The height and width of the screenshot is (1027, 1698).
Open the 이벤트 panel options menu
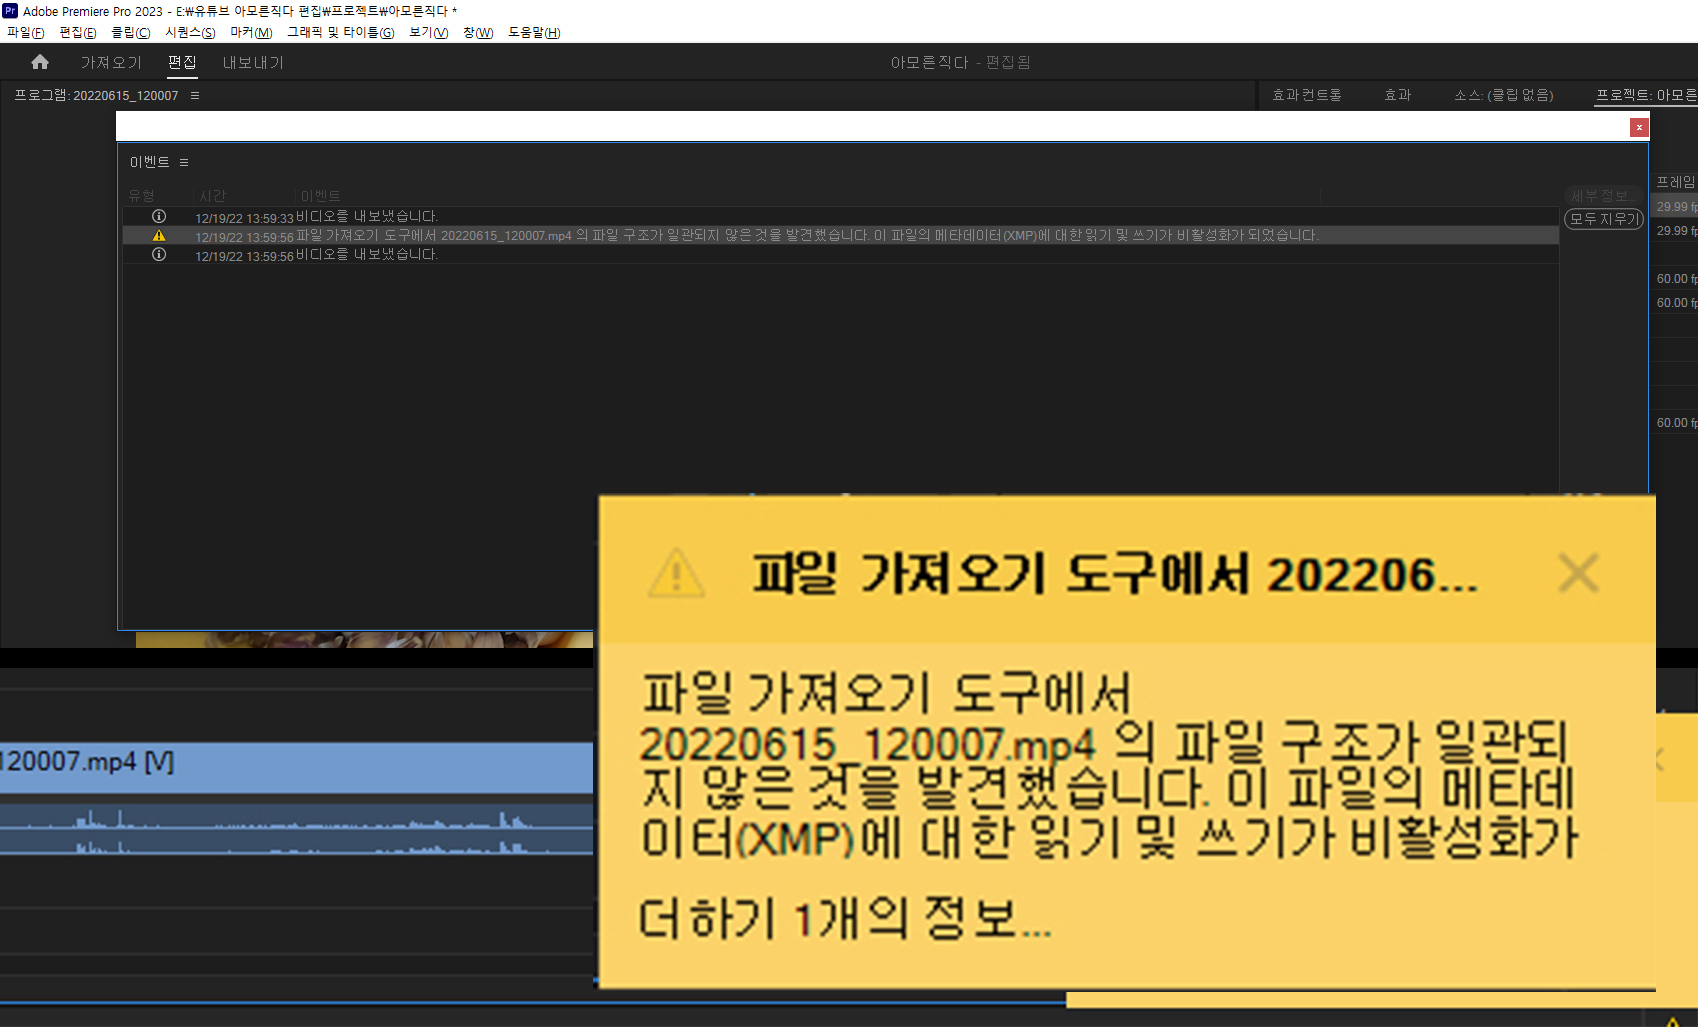[184, 162]
